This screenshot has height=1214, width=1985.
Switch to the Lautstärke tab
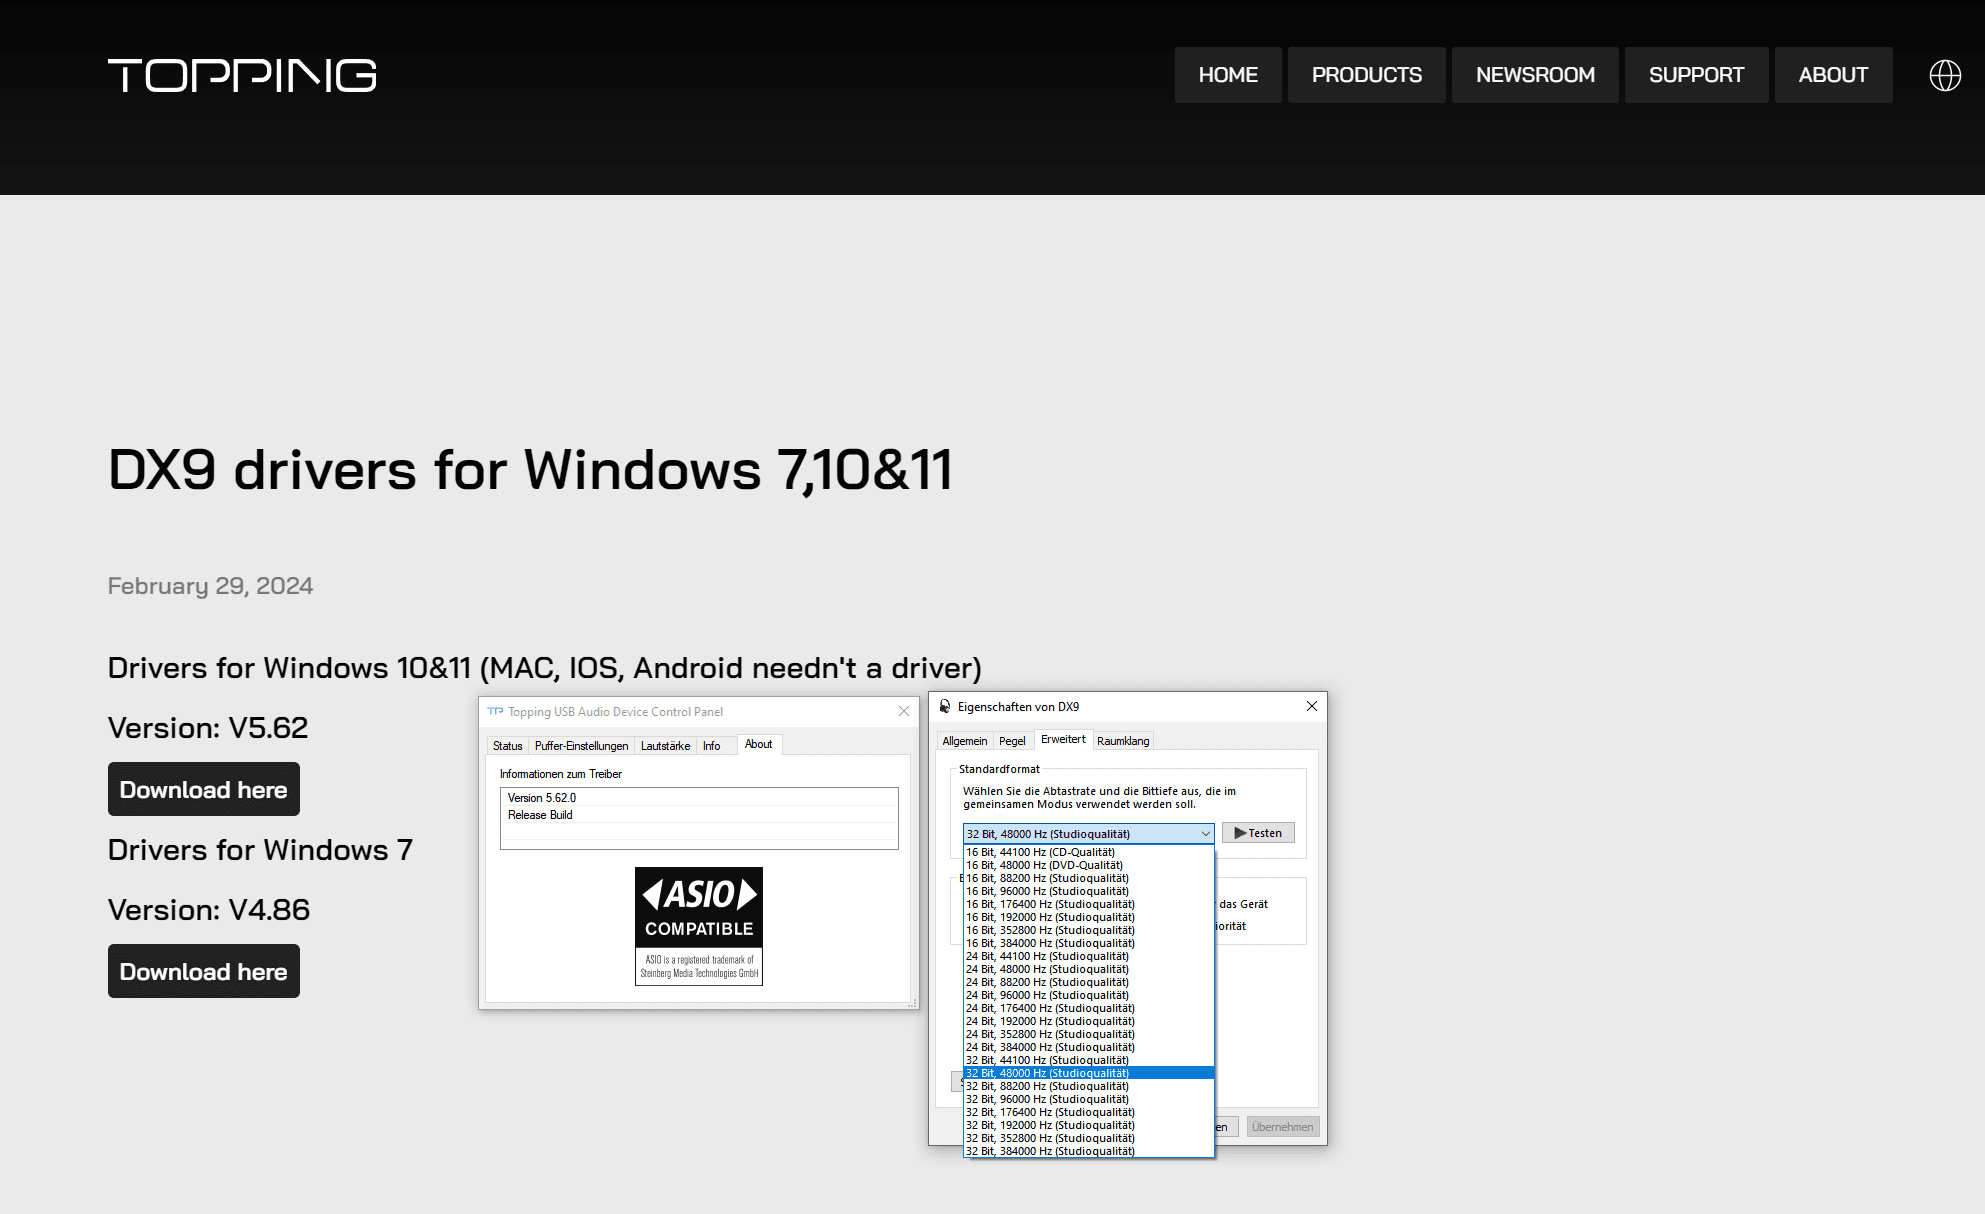coord(665,746)
